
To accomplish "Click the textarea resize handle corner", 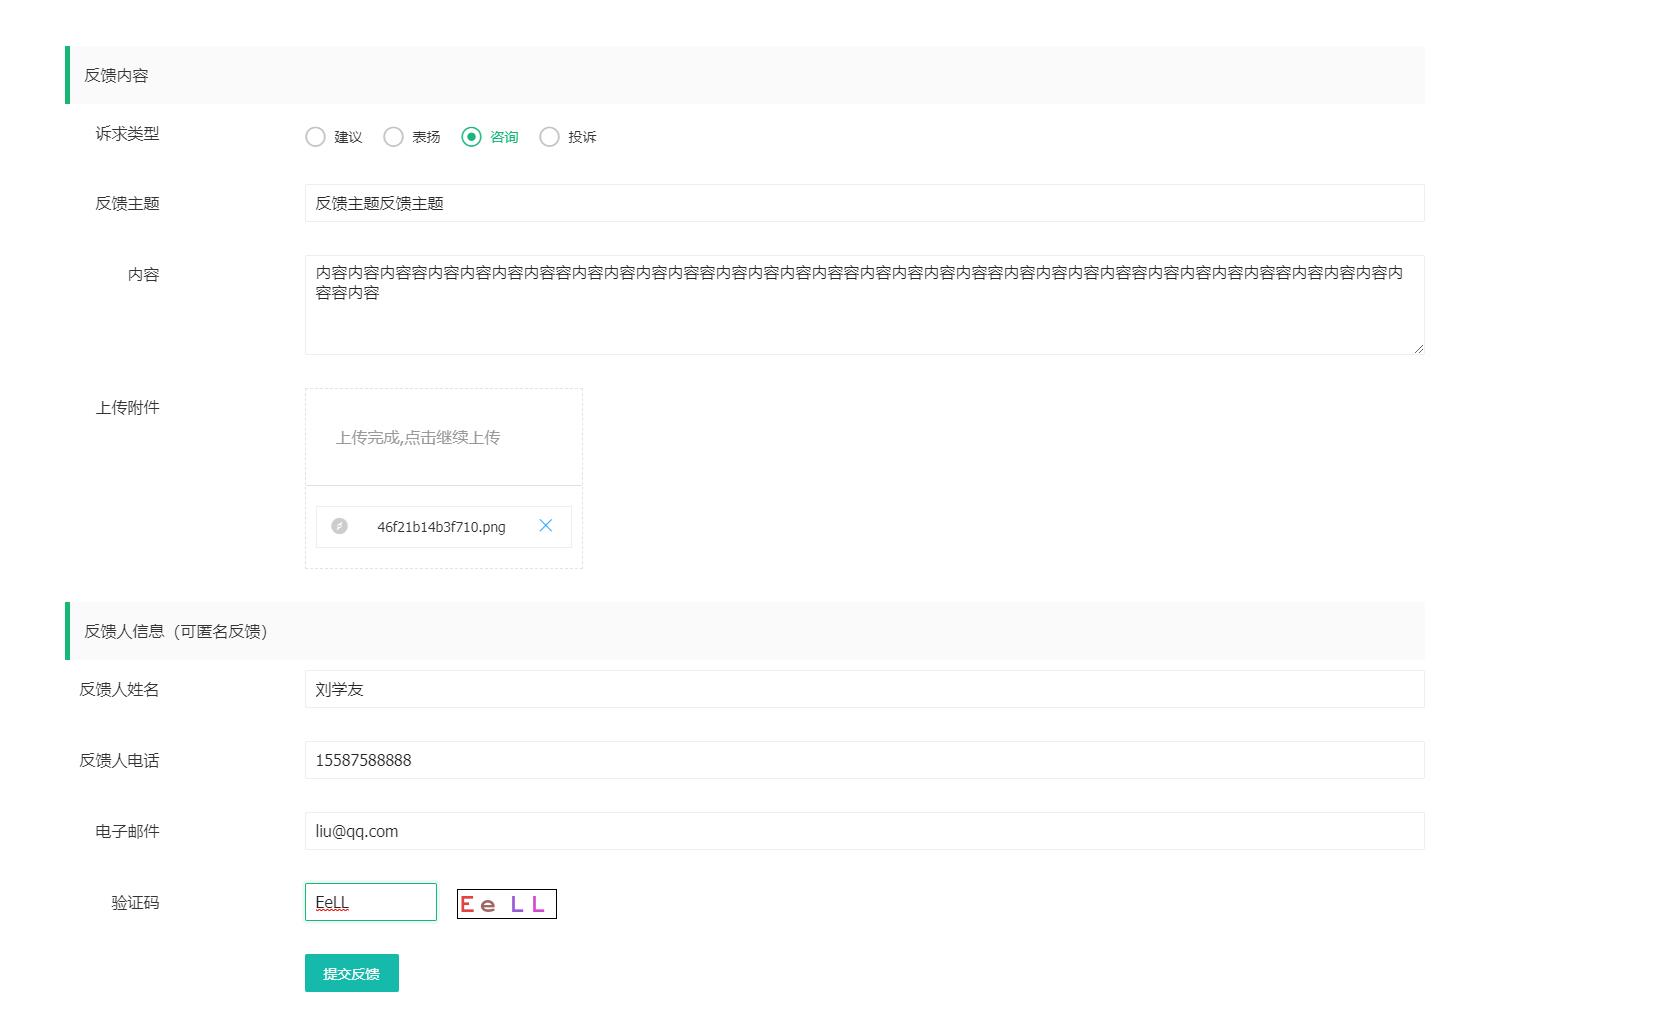I will (x=1418, y=348).
